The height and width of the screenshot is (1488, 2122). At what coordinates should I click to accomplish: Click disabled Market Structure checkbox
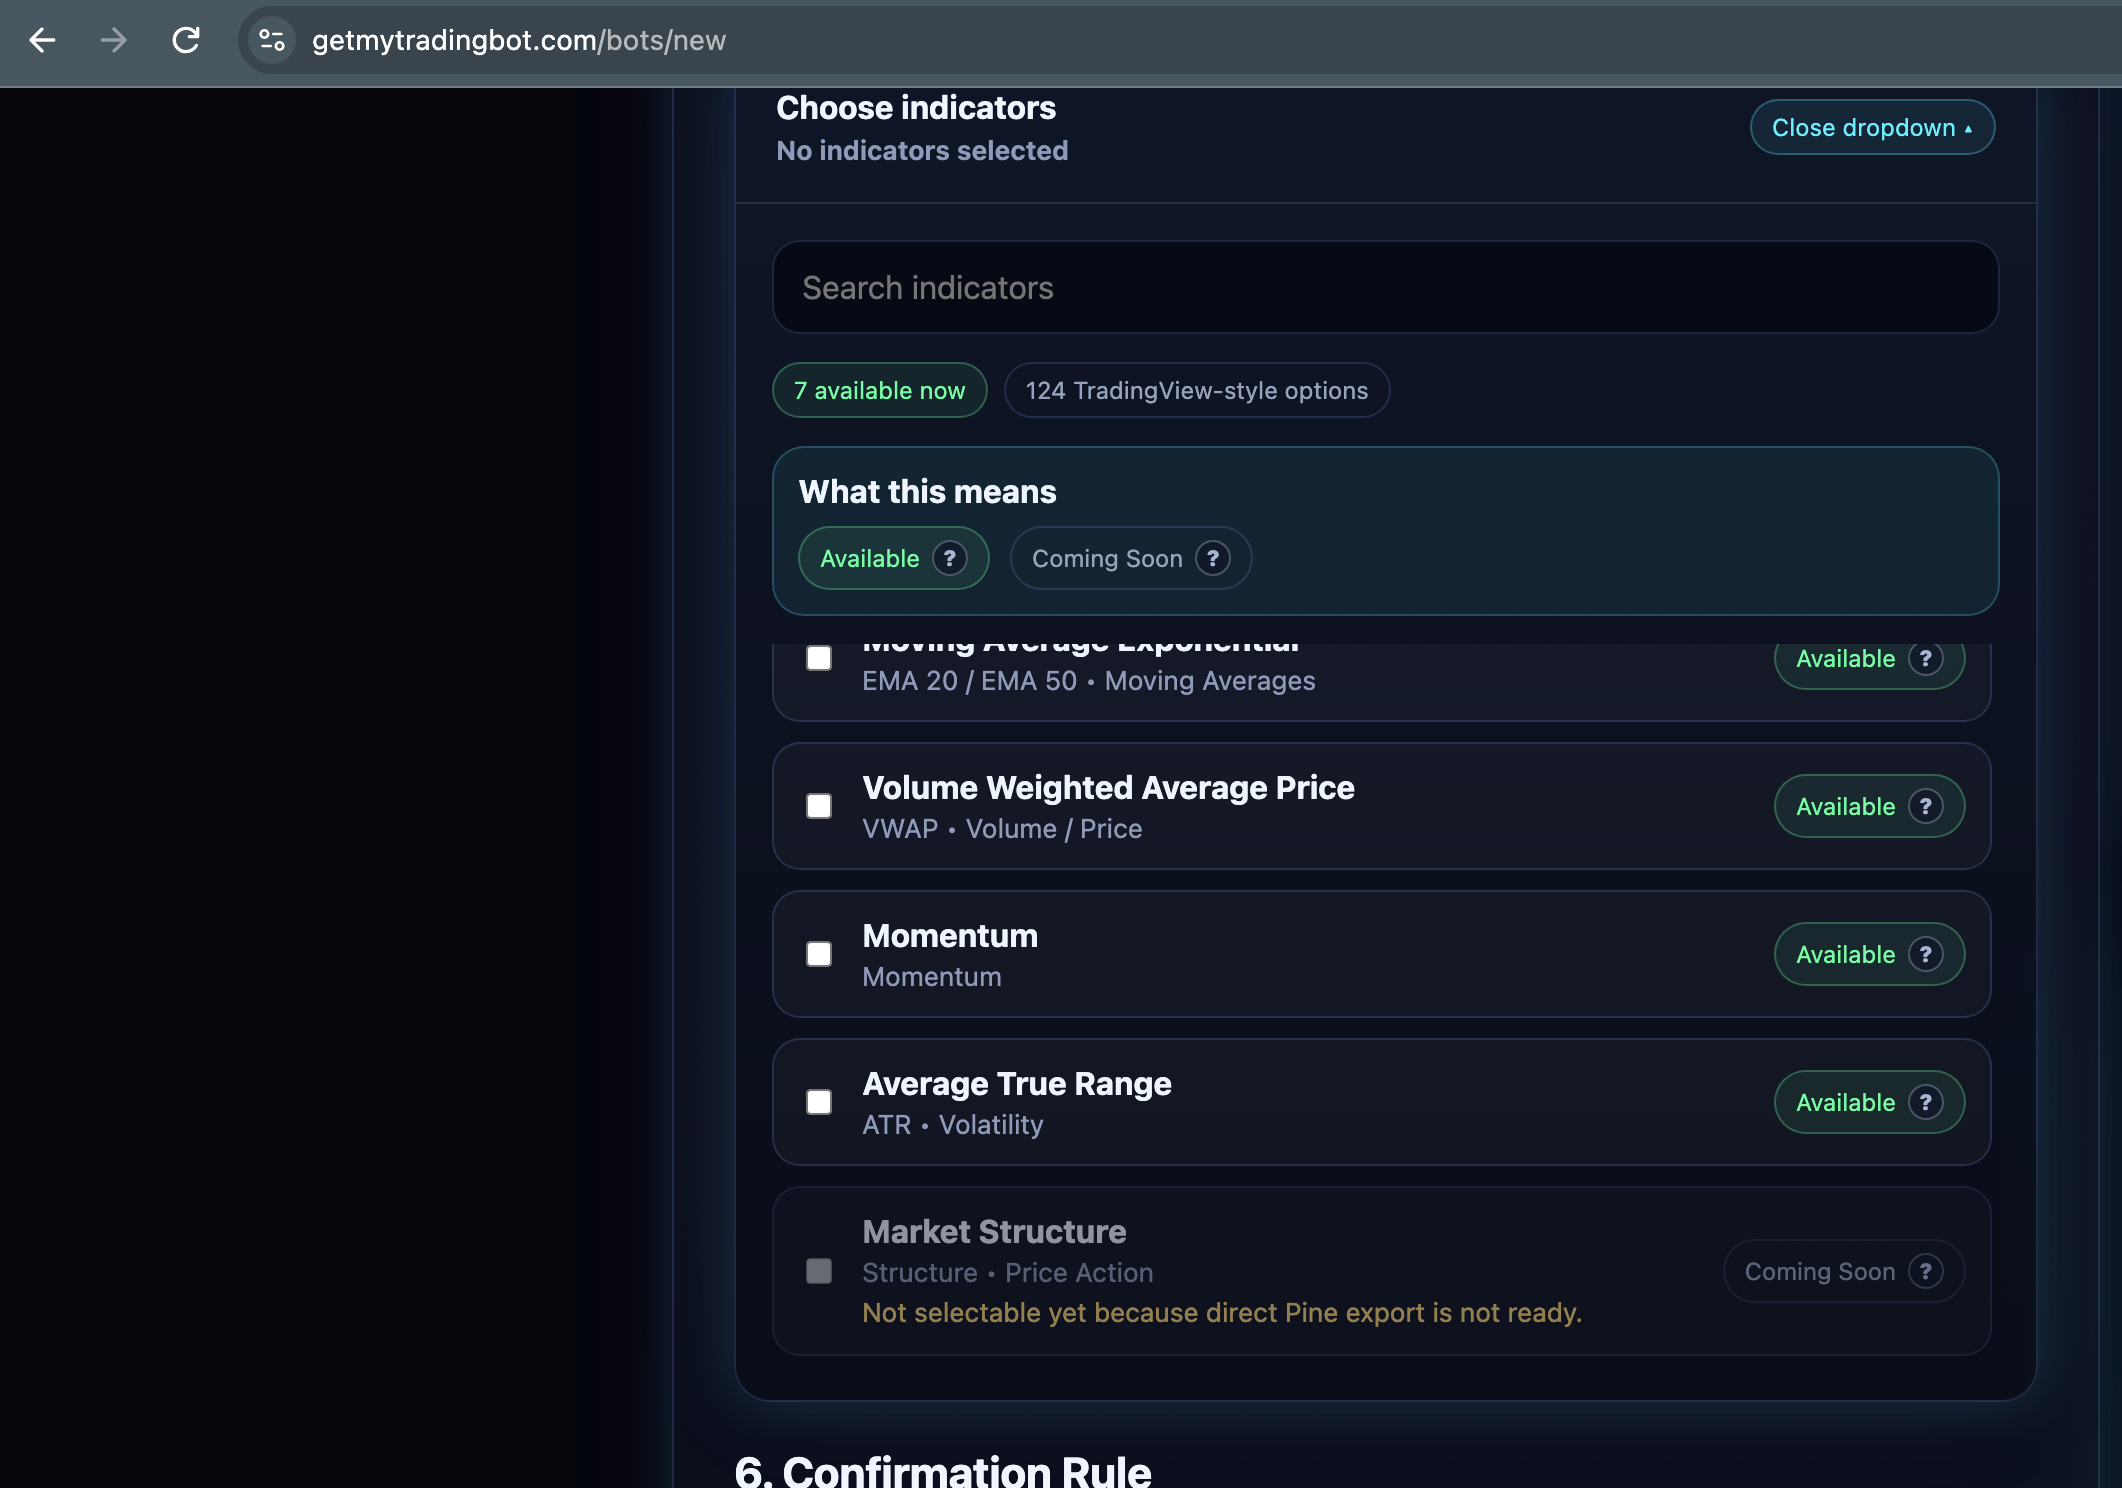819,1271
